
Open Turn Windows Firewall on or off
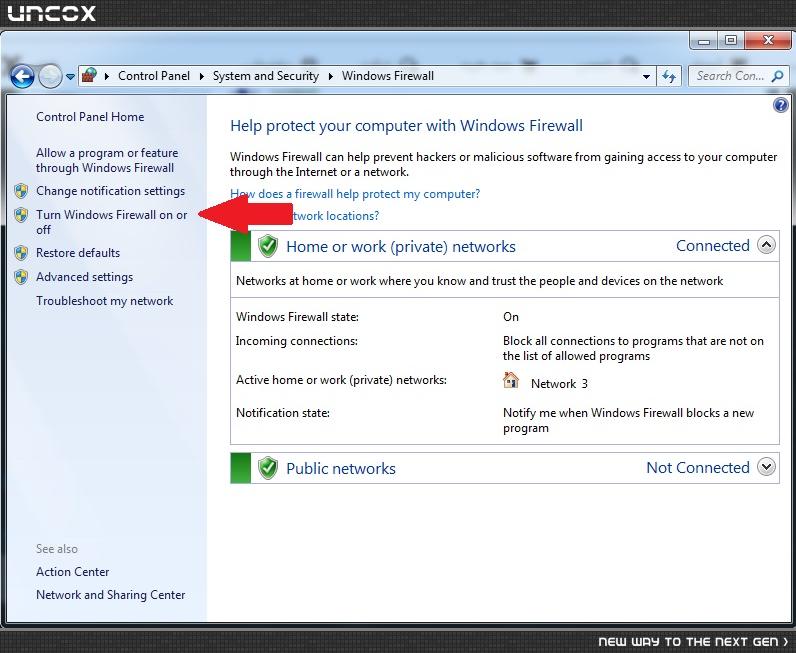[112, 222]
